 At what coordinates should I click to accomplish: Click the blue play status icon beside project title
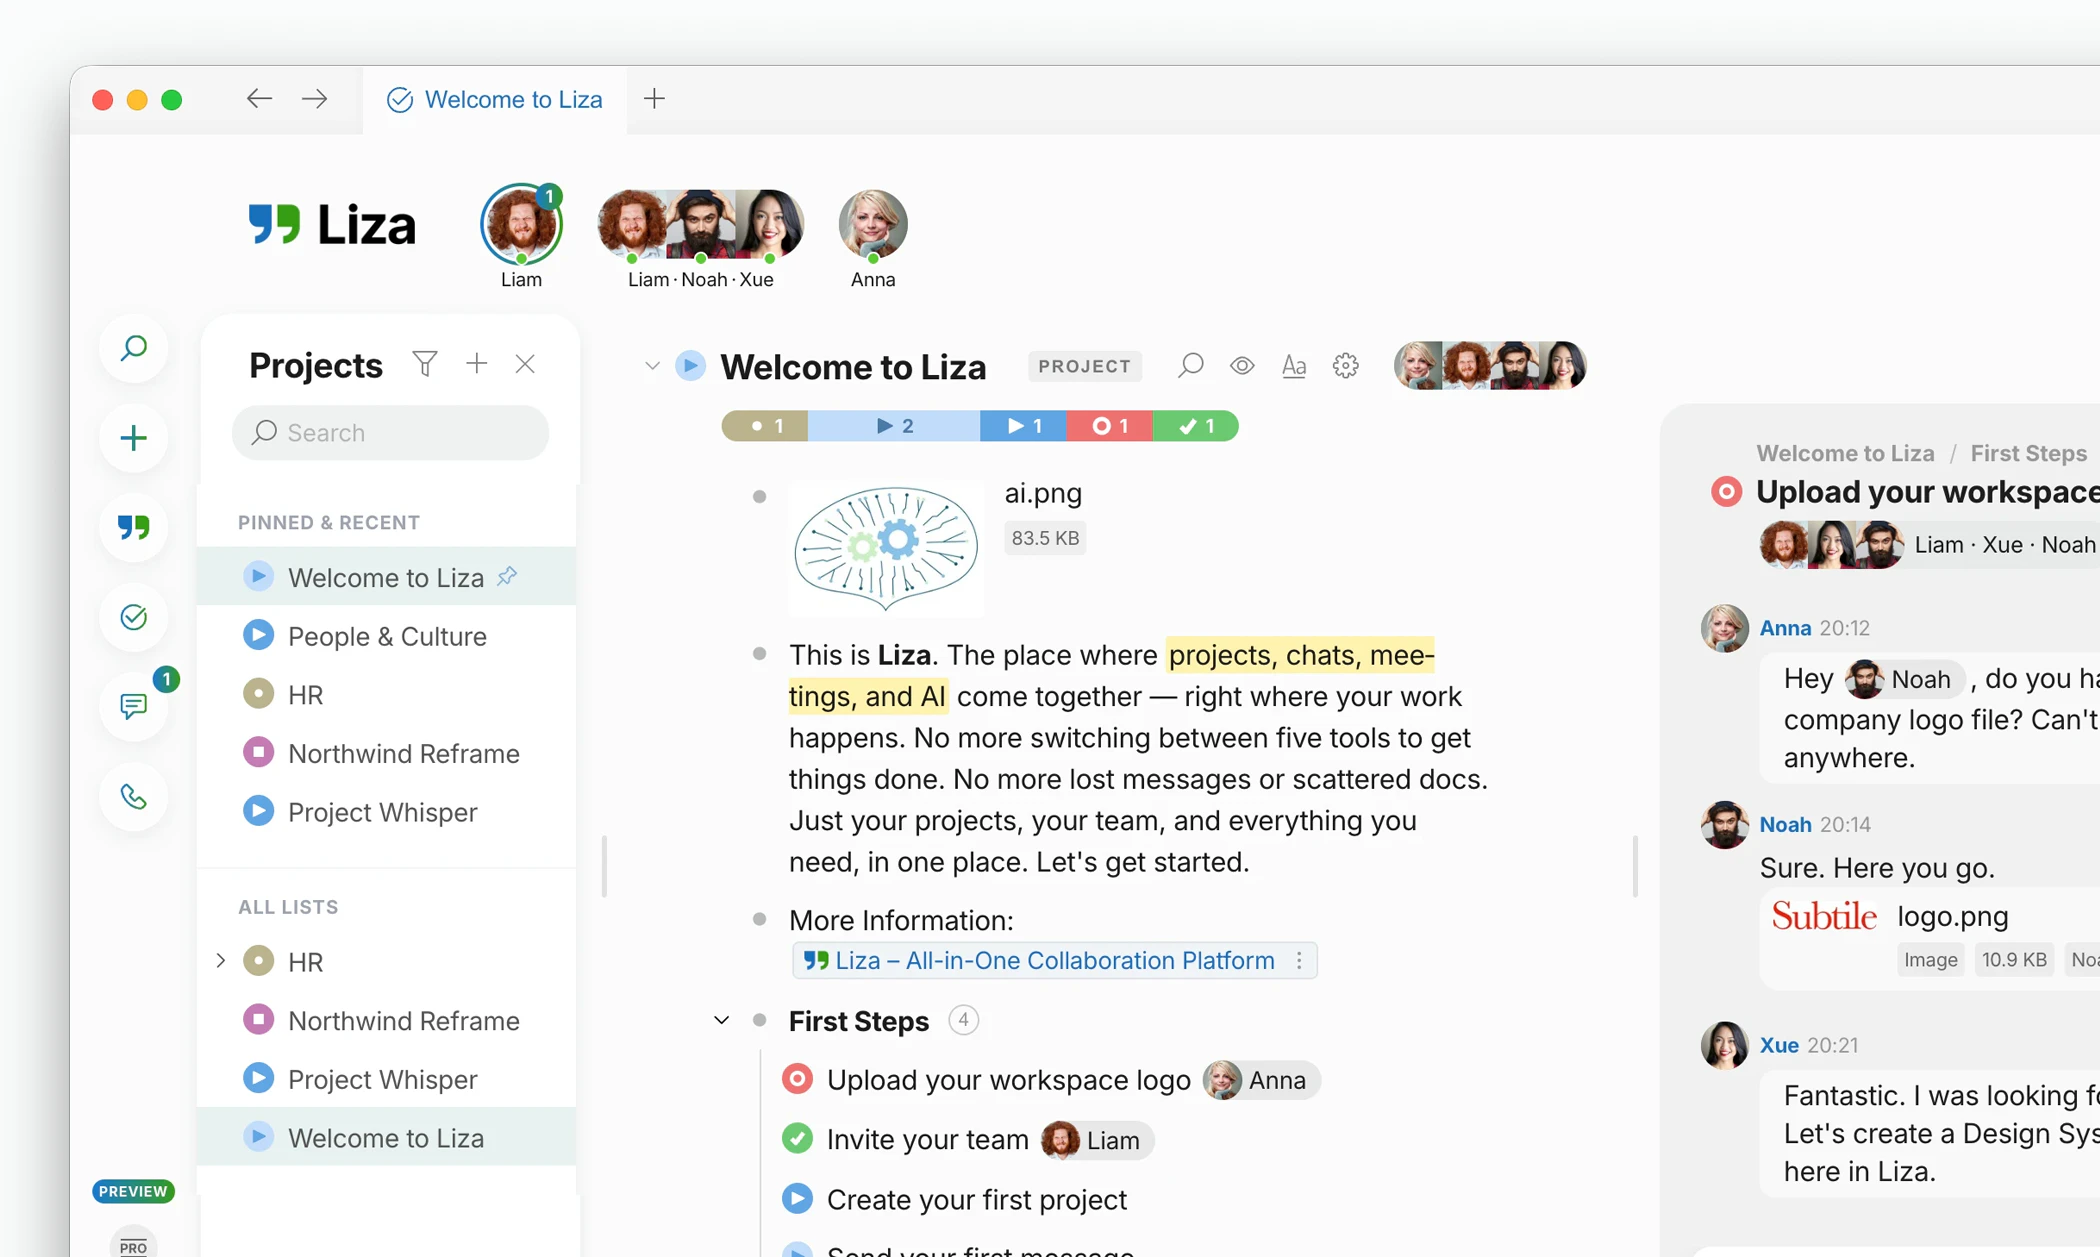pyautogui.click(x=690, y=366)
